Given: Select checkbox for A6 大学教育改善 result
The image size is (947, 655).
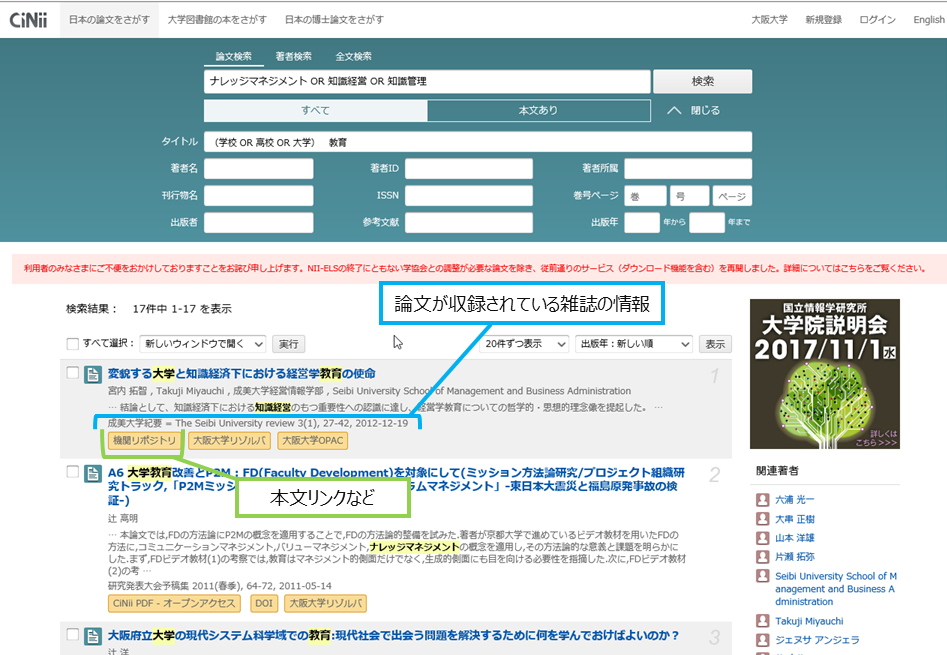Looking at the screenshot, I should (x=72, y=471).
